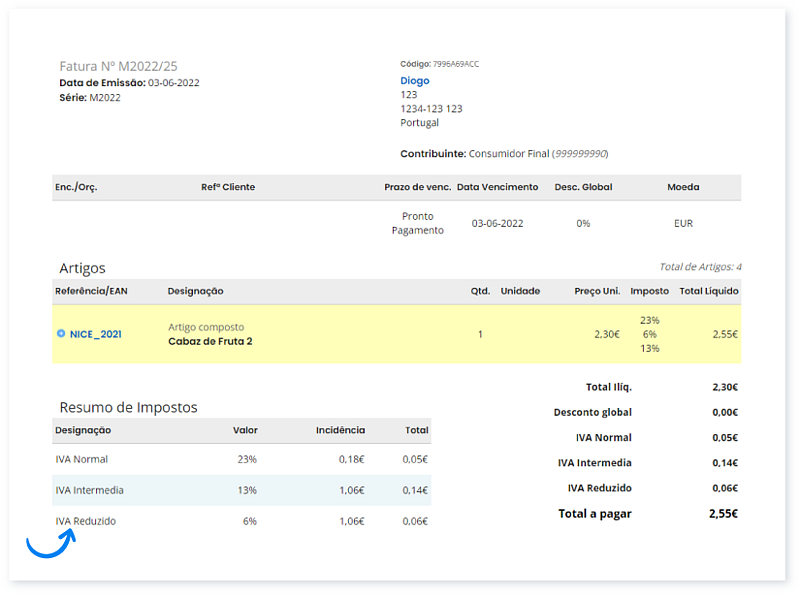Click the Referência/EAN column header
This screenshot has height=595, width=800.
point(92,291)
